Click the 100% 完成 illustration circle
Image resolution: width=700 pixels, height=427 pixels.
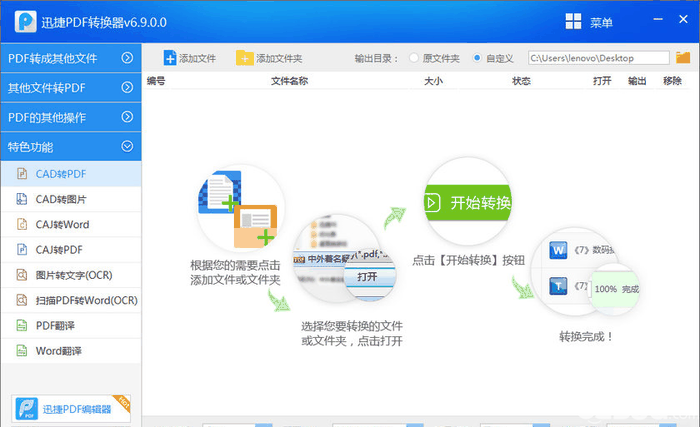coord(615,289)
